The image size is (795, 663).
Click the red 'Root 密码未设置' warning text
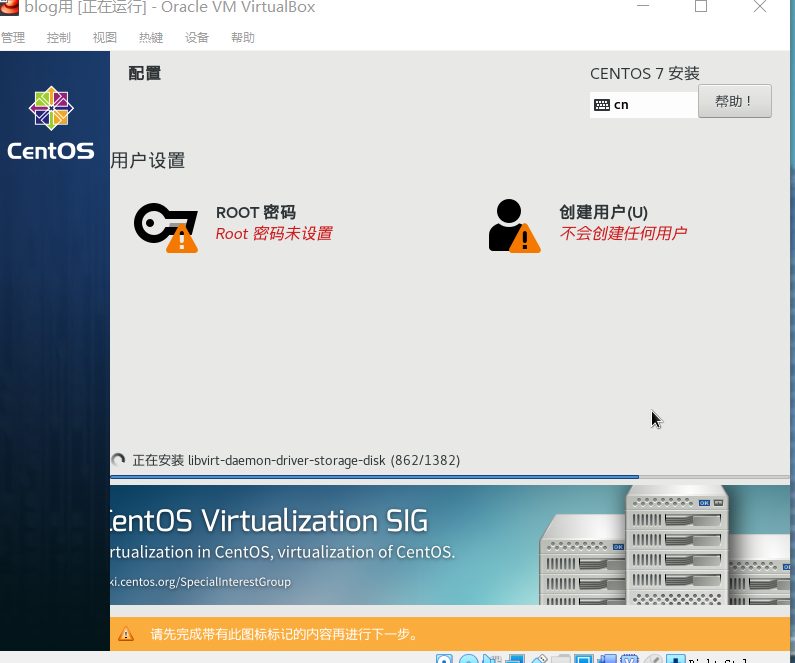pyautogui.click(x=274, y=234)
